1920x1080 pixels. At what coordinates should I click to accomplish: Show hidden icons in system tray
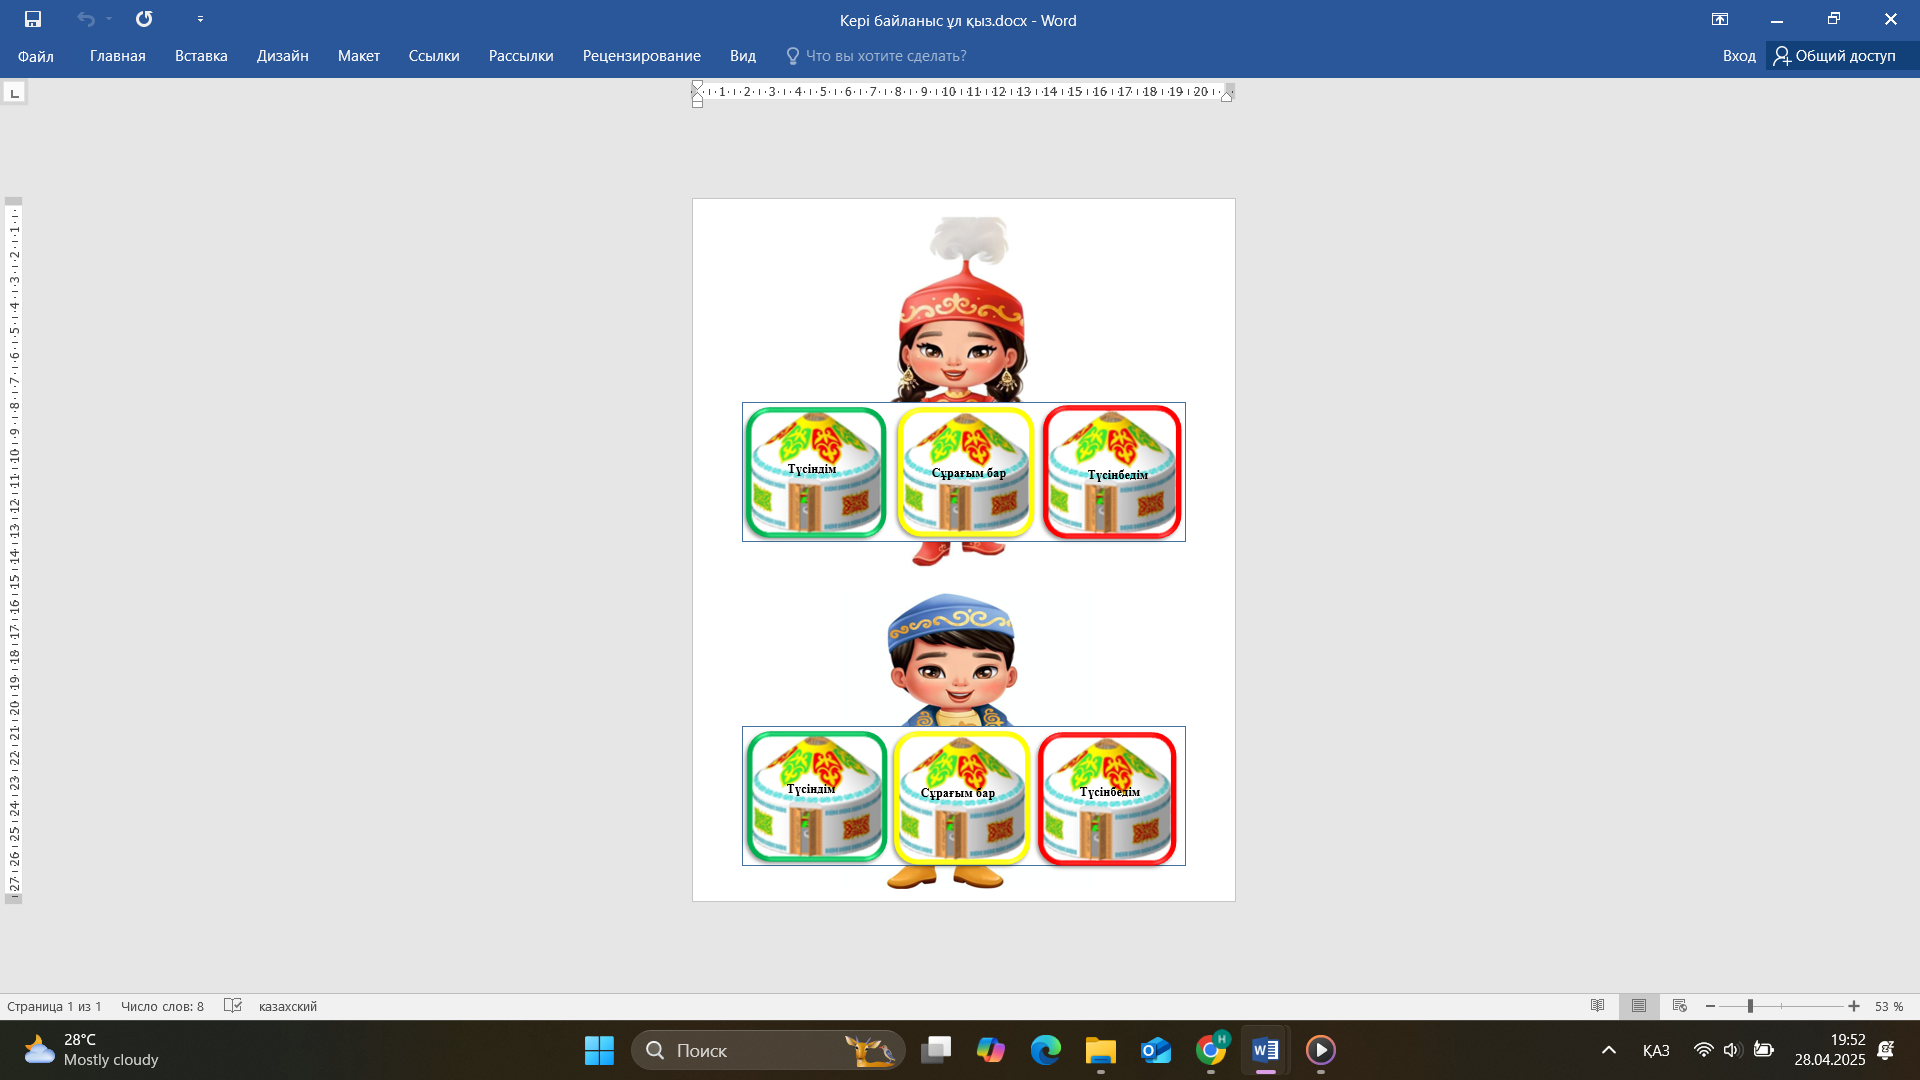(1608, 1050)
